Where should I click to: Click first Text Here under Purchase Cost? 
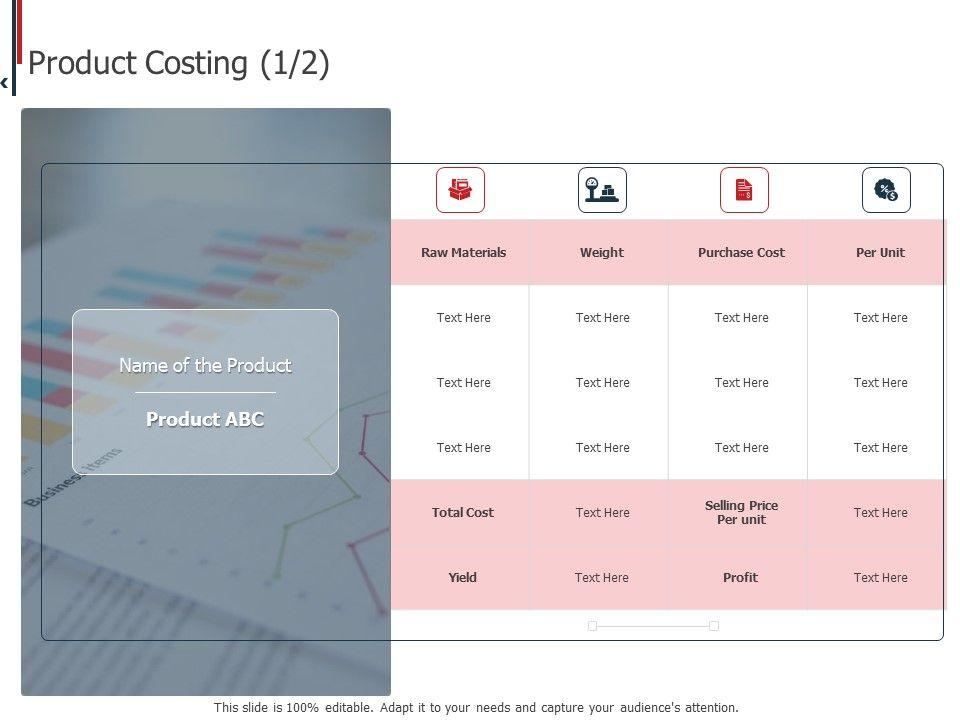coord(741,318)
